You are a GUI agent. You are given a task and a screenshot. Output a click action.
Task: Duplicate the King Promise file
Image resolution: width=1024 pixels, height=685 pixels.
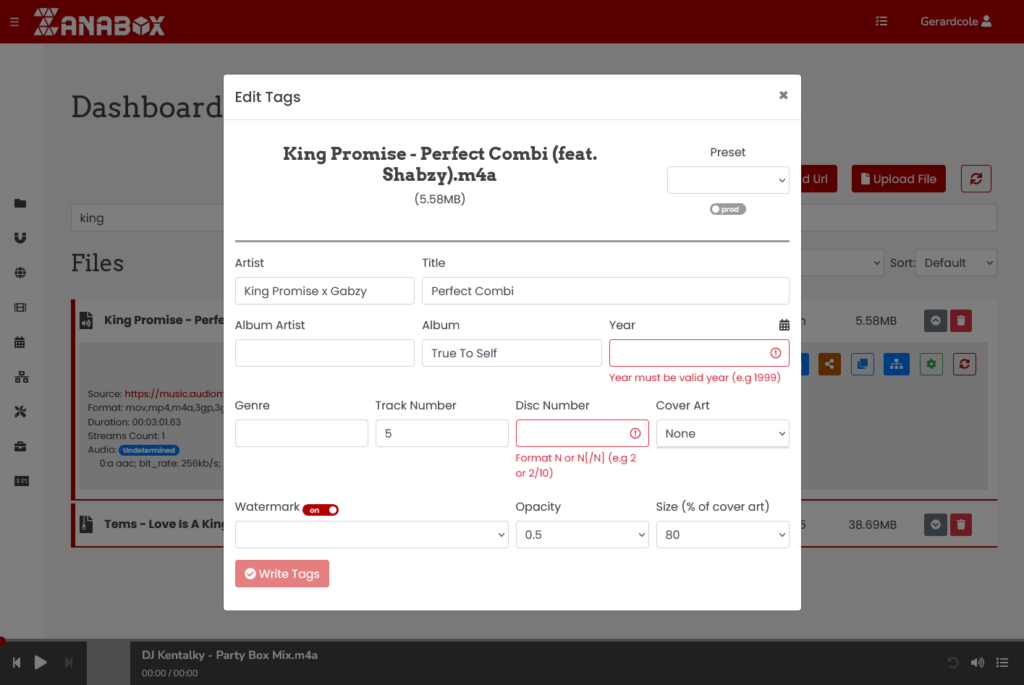861,364
